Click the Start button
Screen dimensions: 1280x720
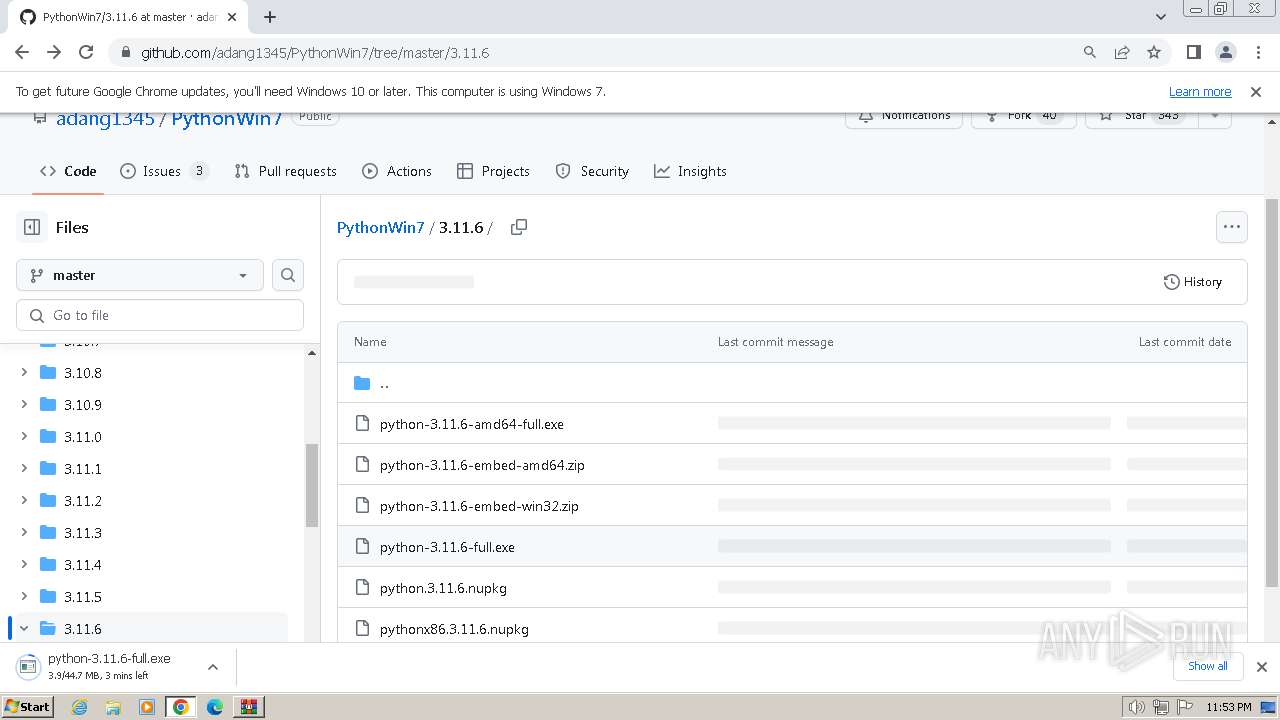click(x=27, y=707)
